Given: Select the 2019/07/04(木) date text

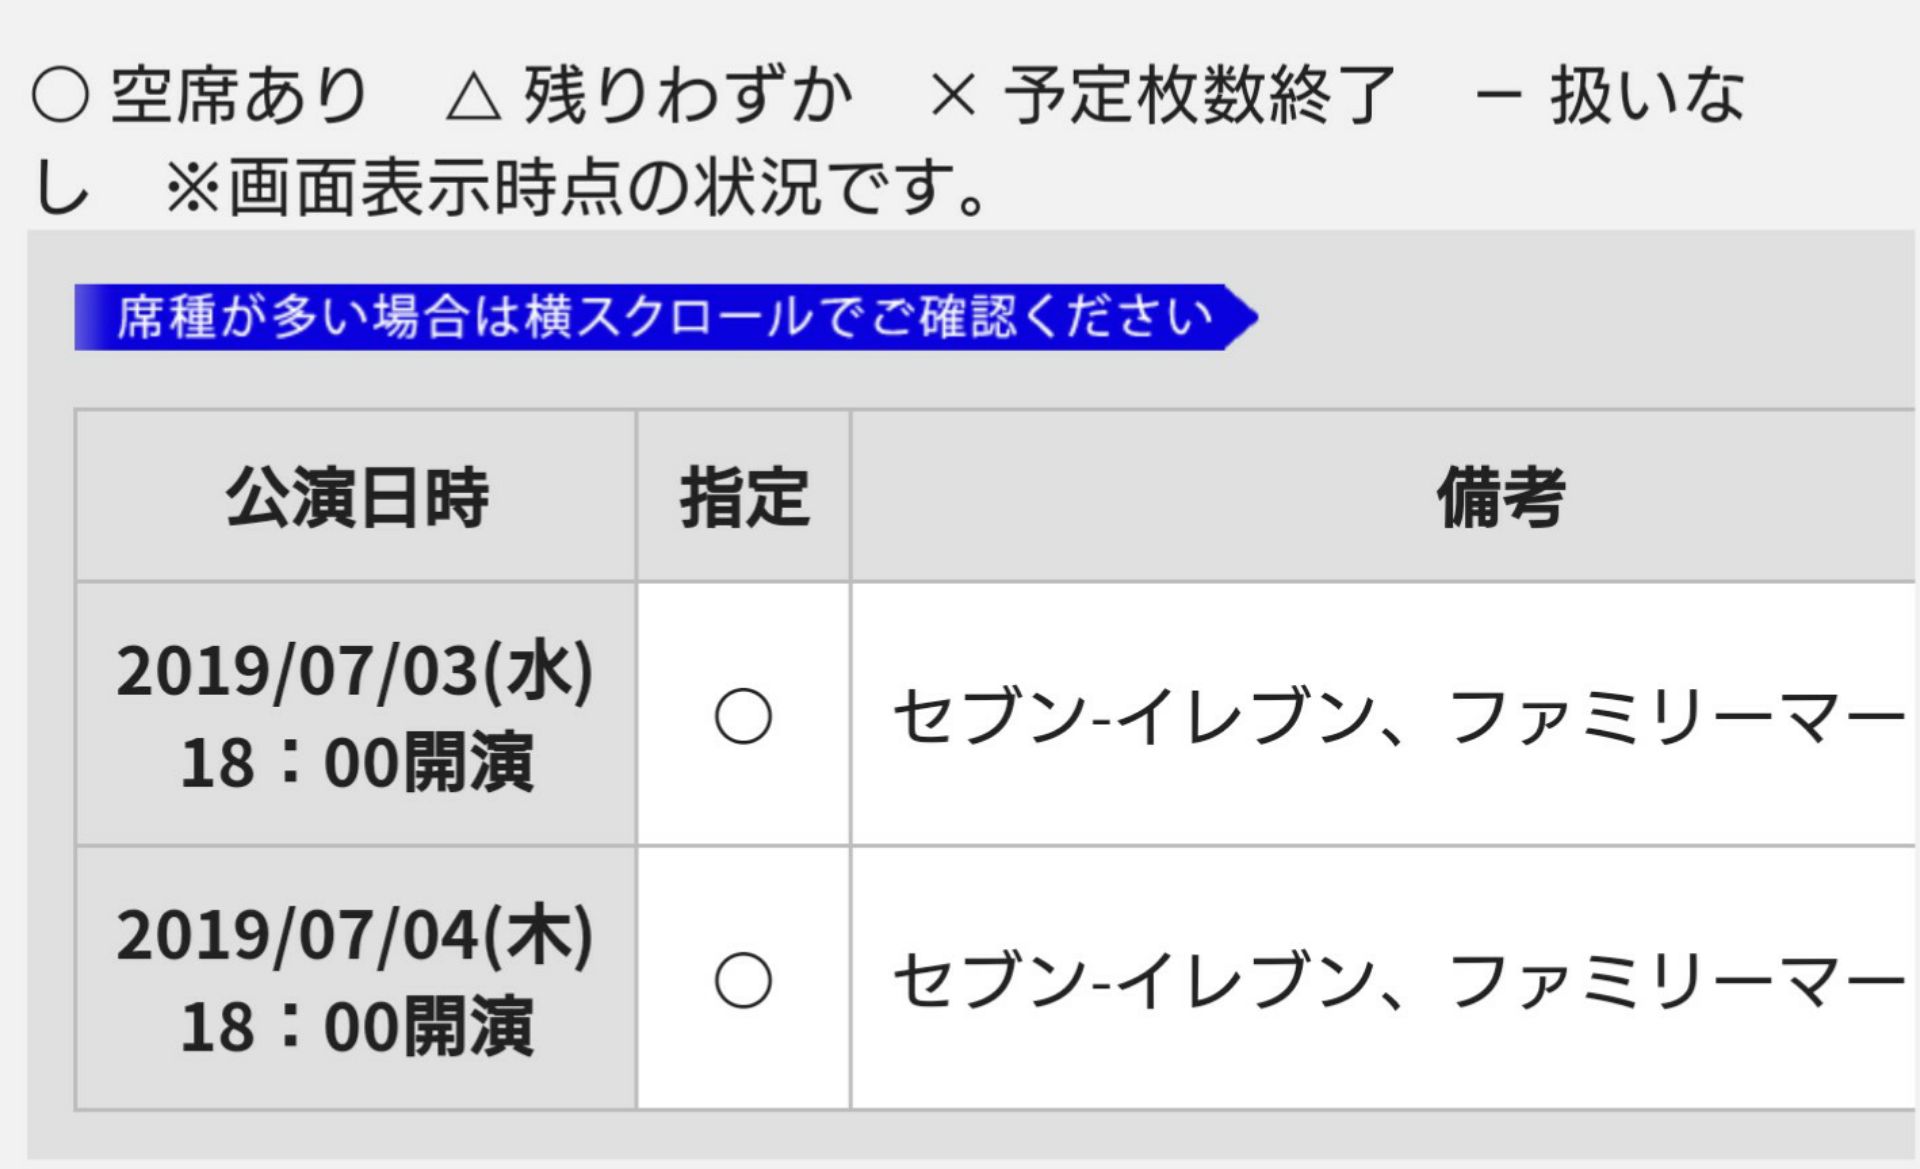Looking at the screenshot, I should pos(355,935).
